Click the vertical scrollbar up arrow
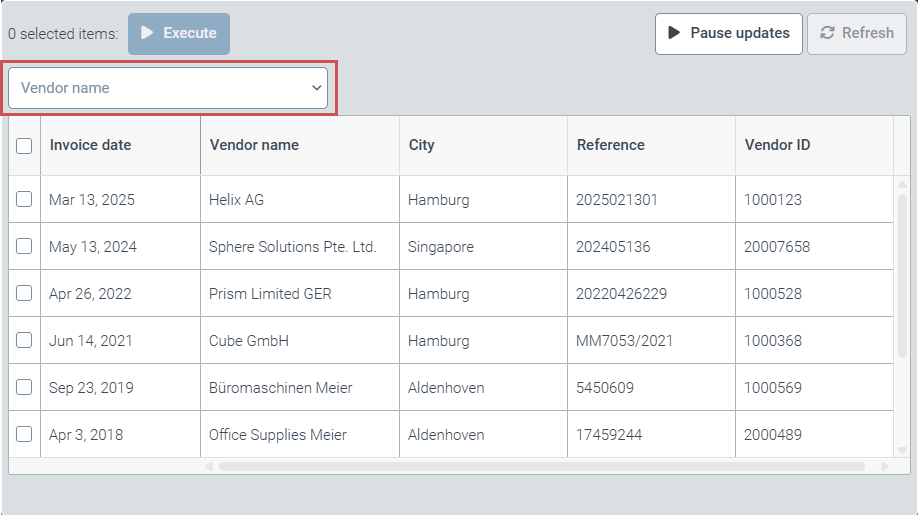Viewport: 918px width, 515px height. coord(902,184)
